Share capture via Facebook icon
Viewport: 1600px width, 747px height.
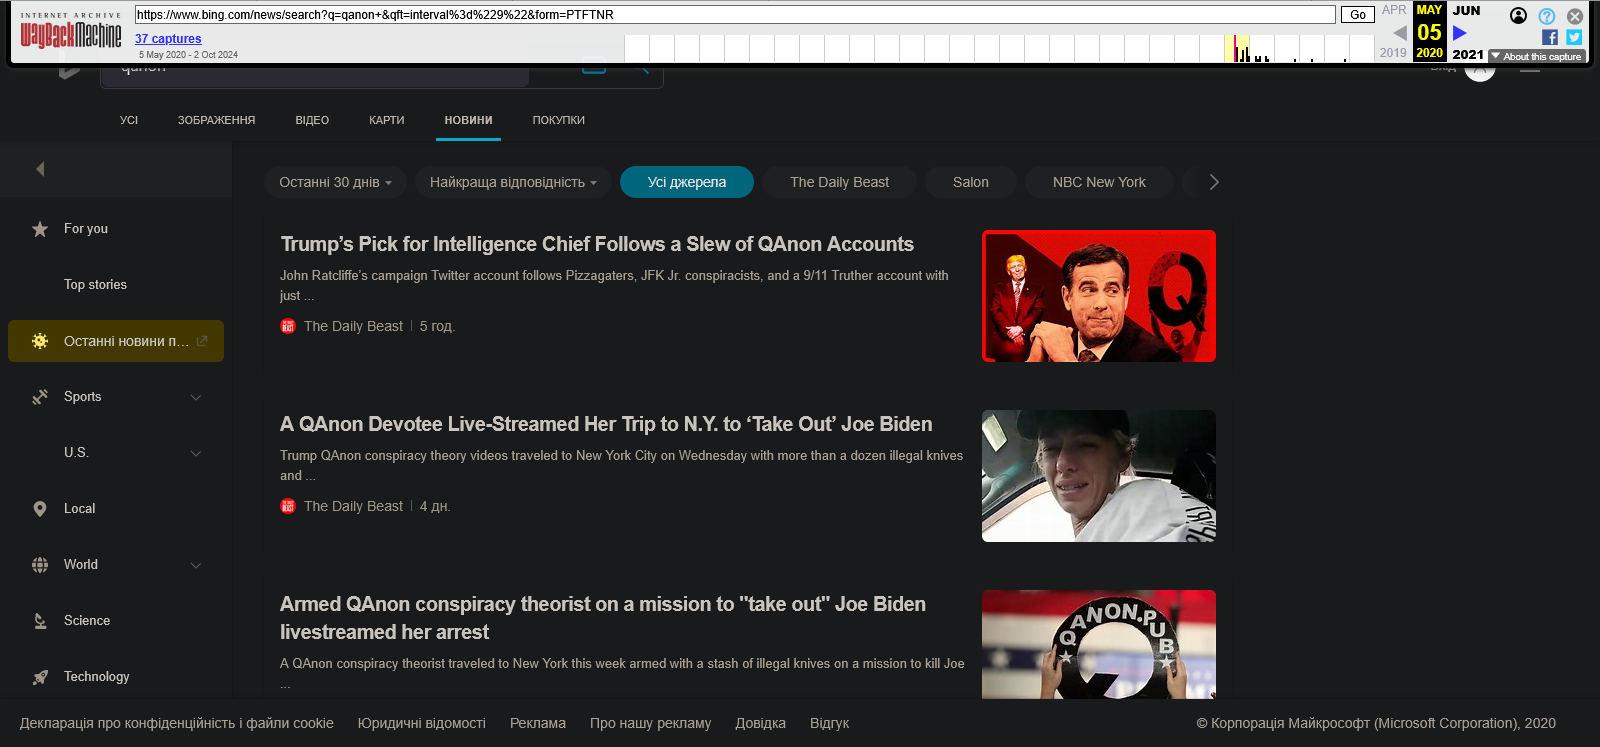point(1550,37)
